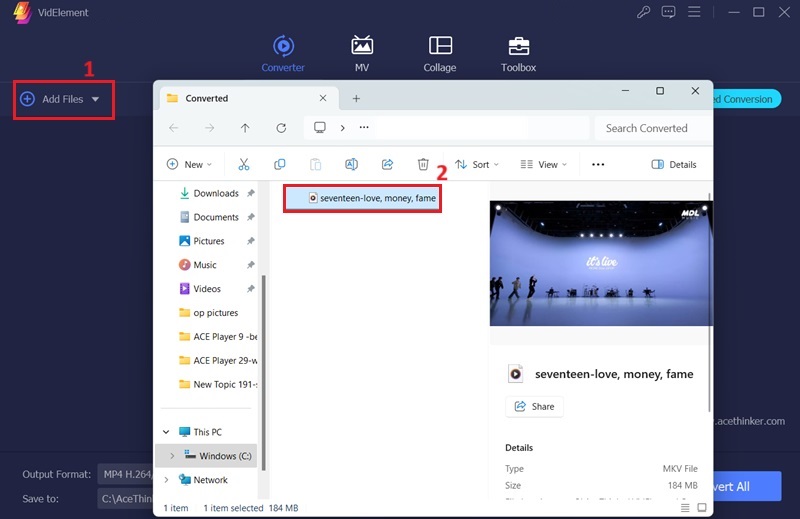Select file seventeen-love, money, fame
Image resolution: width=800 pixels, height=519 pixels.
pyautogui.click(x=363, y=198)
